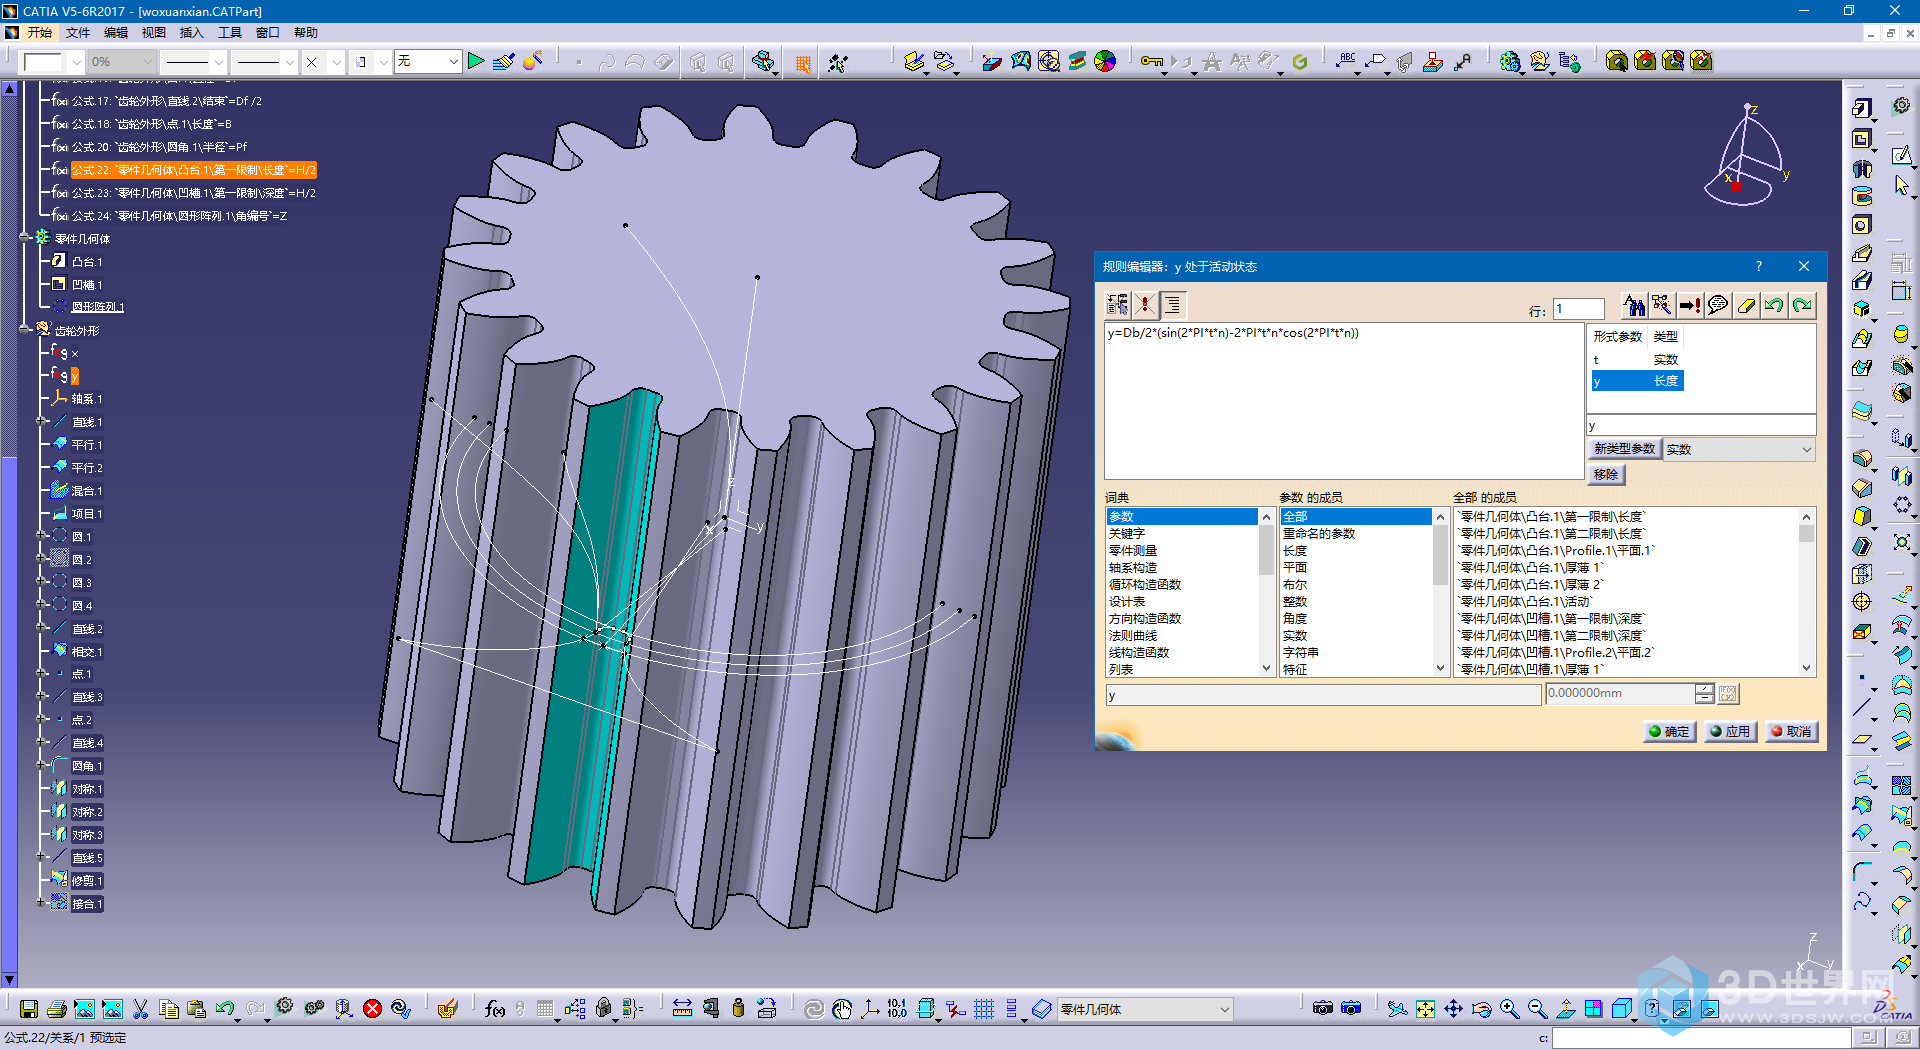The height and width of the screenshot is (1050, 1920).
Task: Click the Undo arrow in bottom toolbar
Action: [x=225, y=1009]
